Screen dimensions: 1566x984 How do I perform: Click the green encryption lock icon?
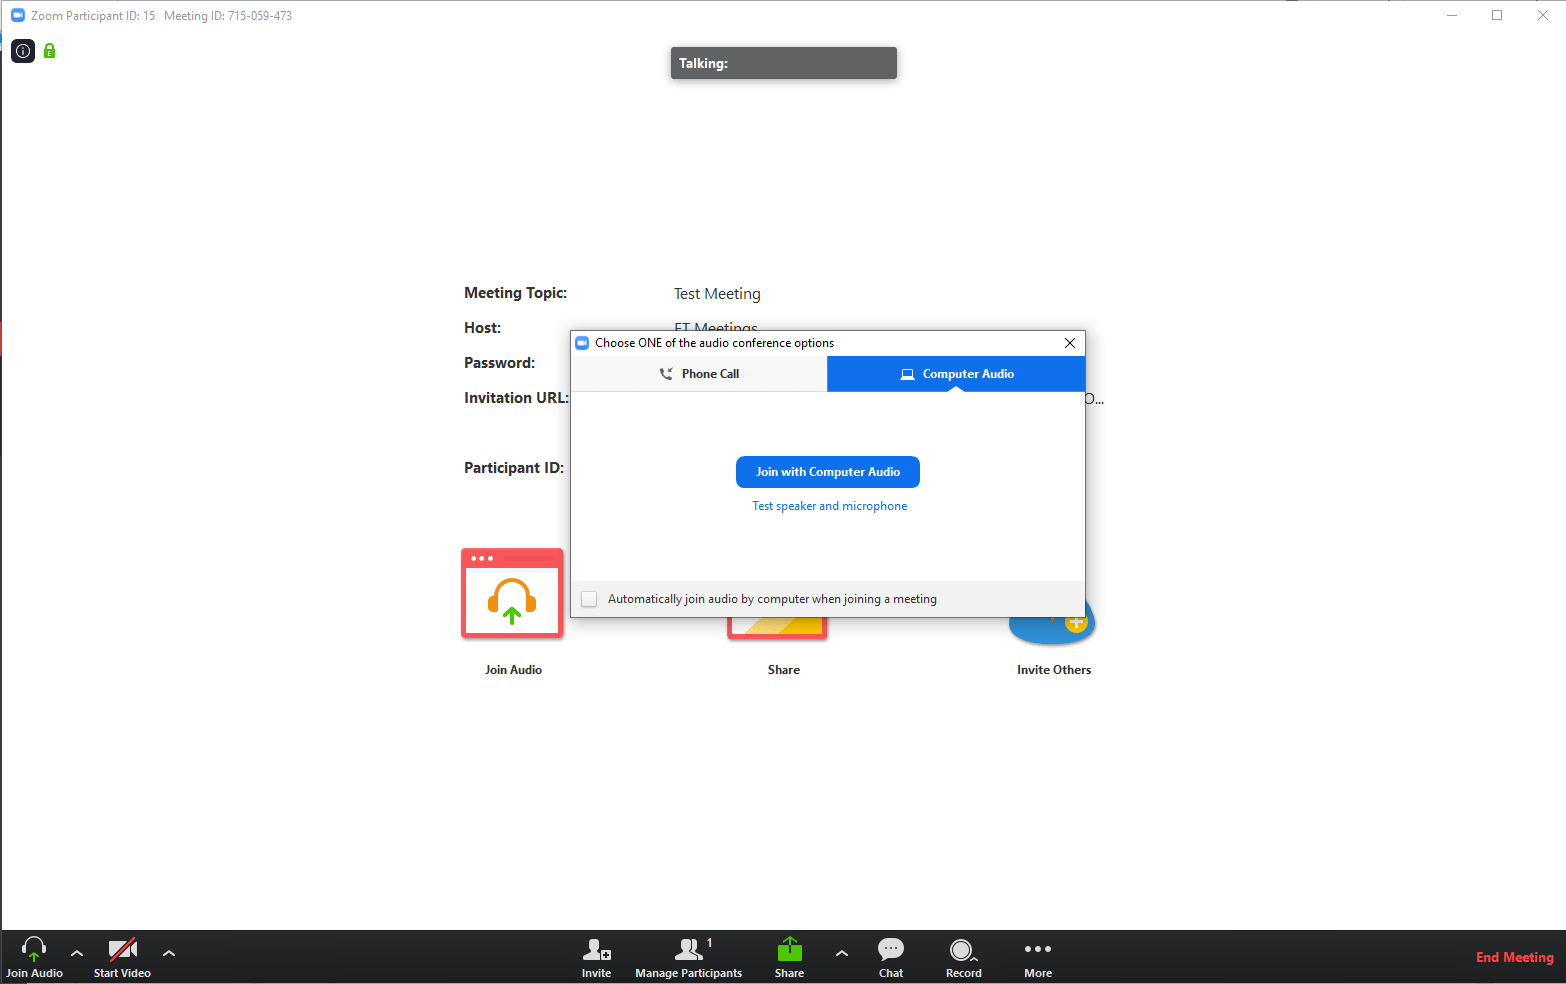point(49,51)
